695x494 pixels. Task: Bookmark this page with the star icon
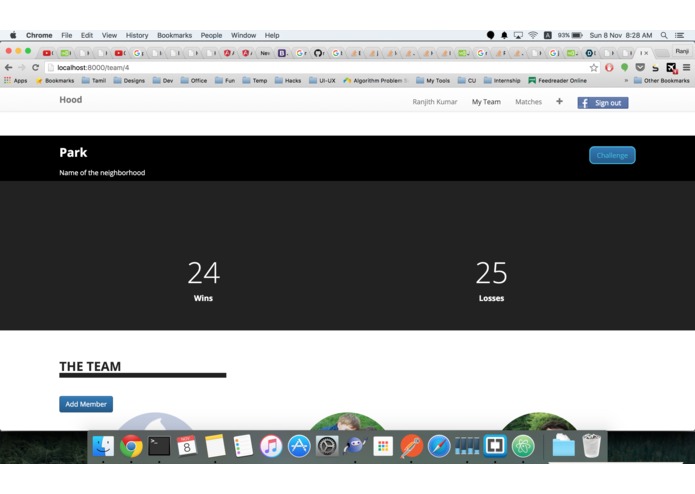point(593,67)
